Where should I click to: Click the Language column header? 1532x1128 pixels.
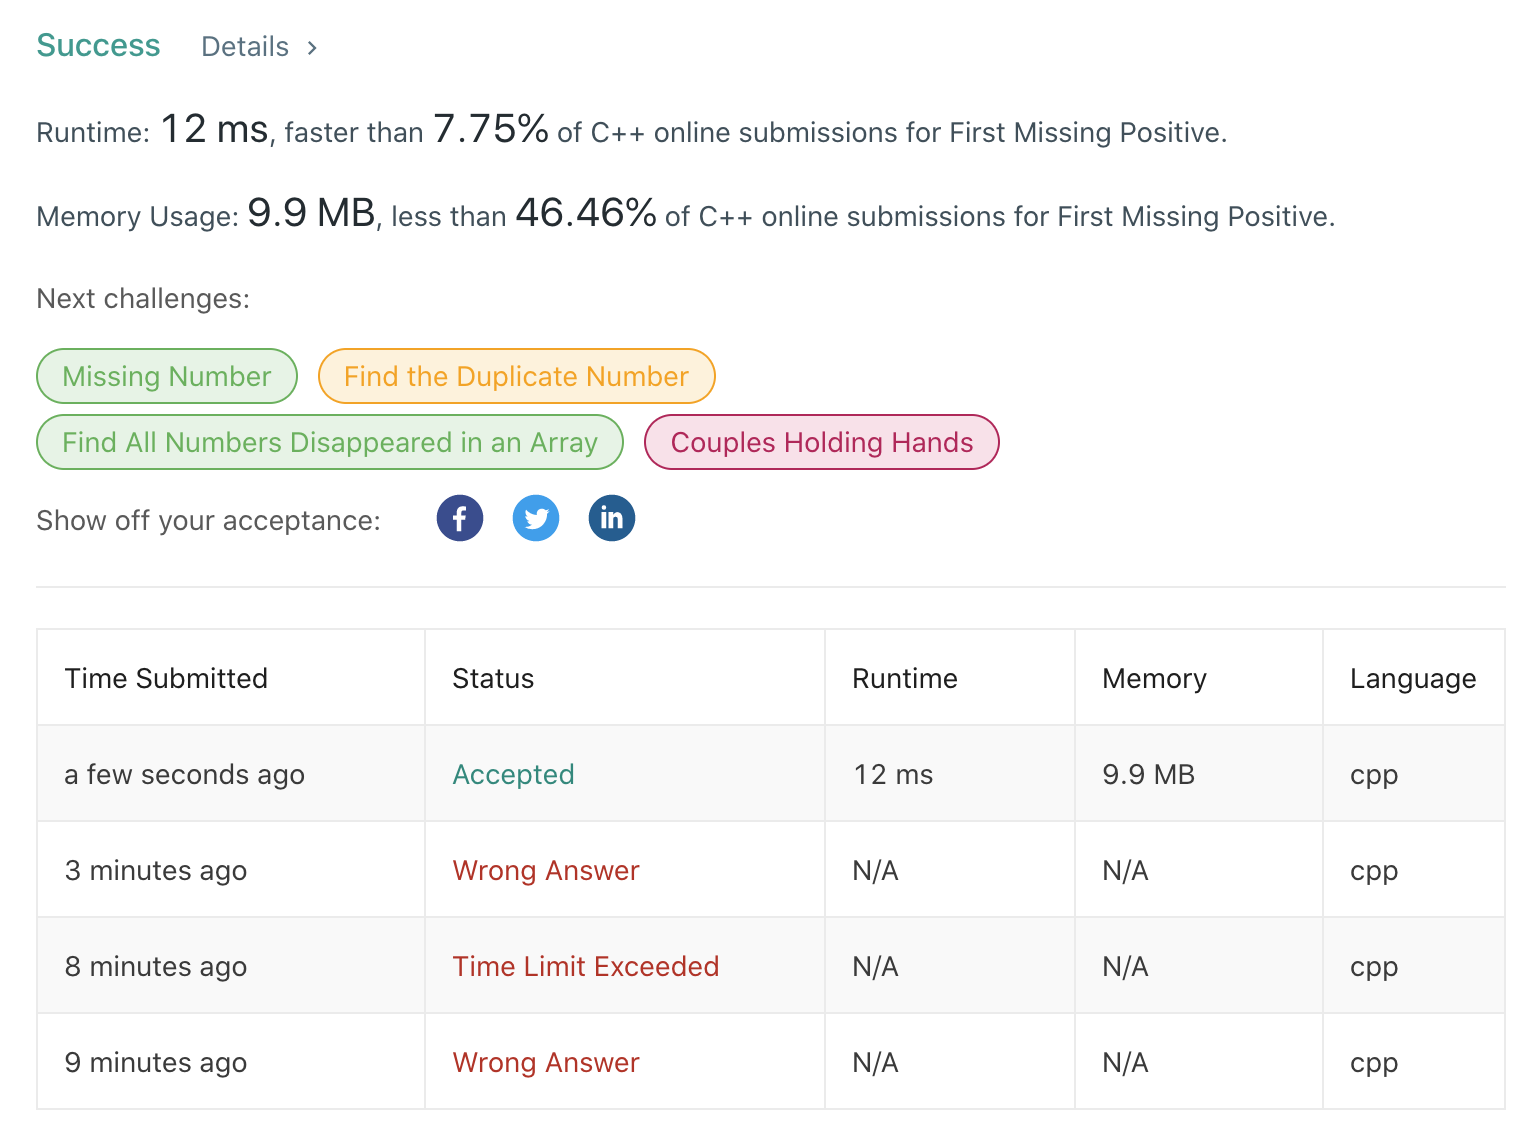1412,678
